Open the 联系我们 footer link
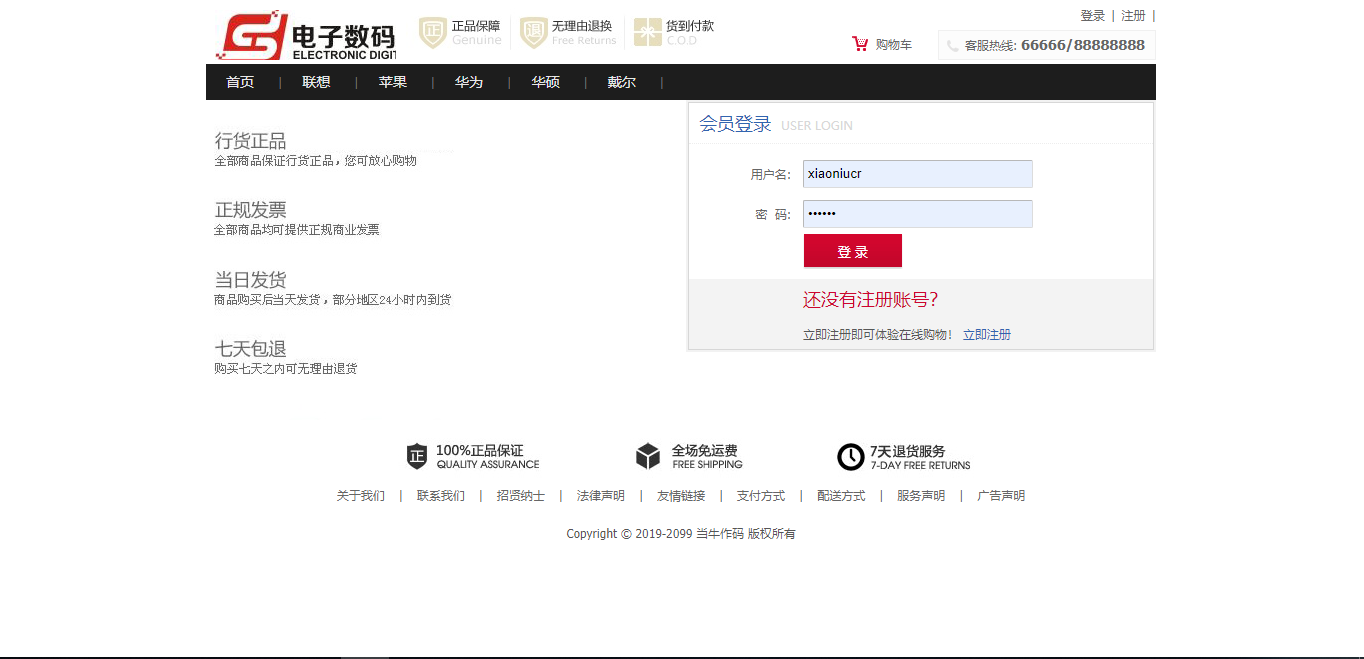This screenshot has height=659, width=1364. [x=441, y=496]
